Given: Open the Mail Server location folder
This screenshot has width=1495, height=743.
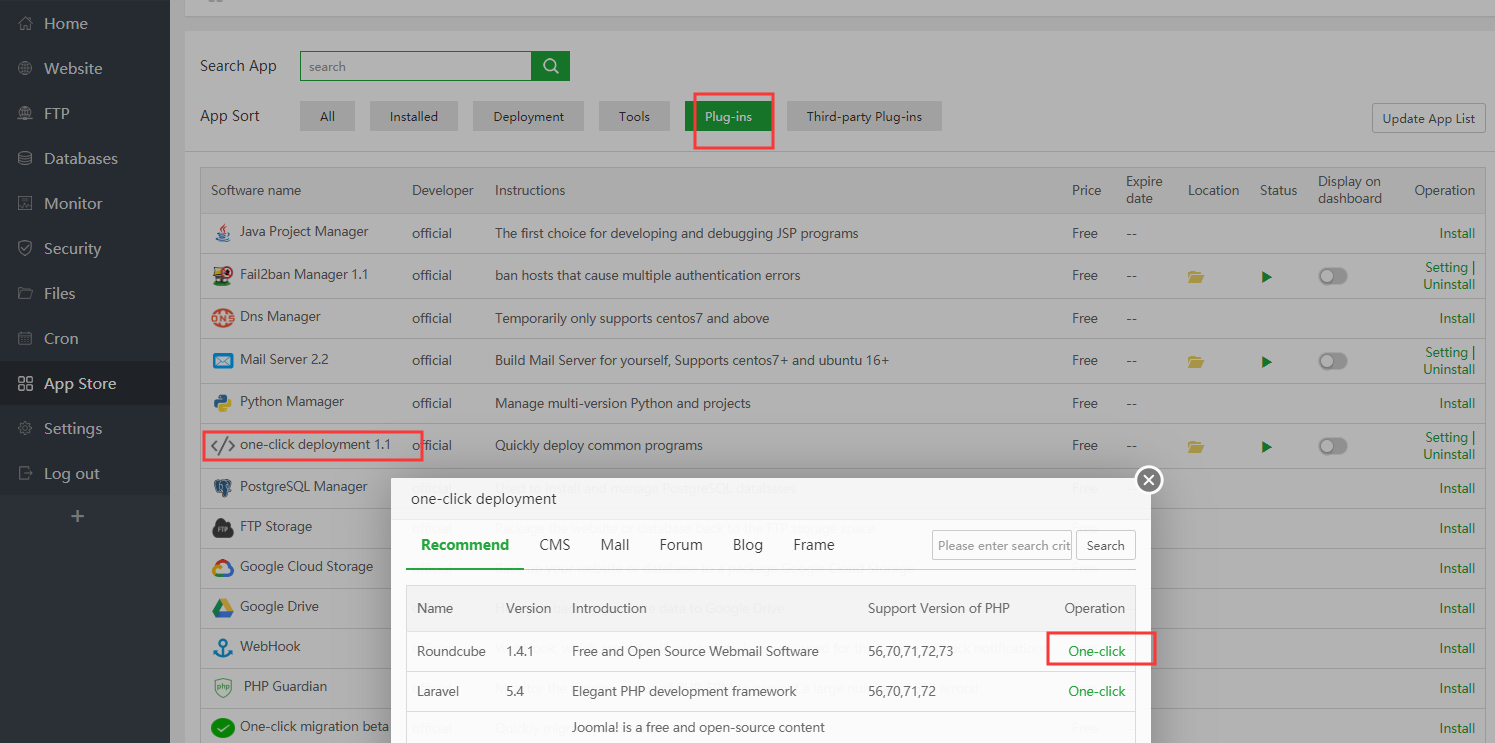Looking at the screenshot, I should [1195, 362].
